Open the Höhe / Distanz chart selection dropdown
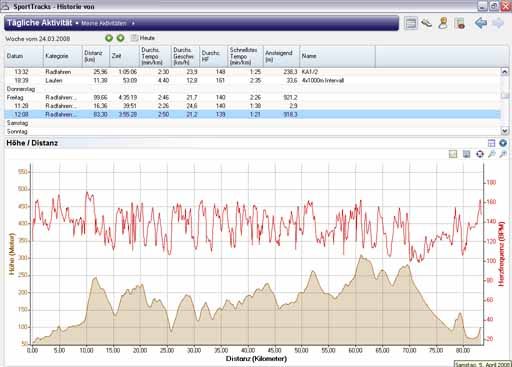 click(503, 143)
